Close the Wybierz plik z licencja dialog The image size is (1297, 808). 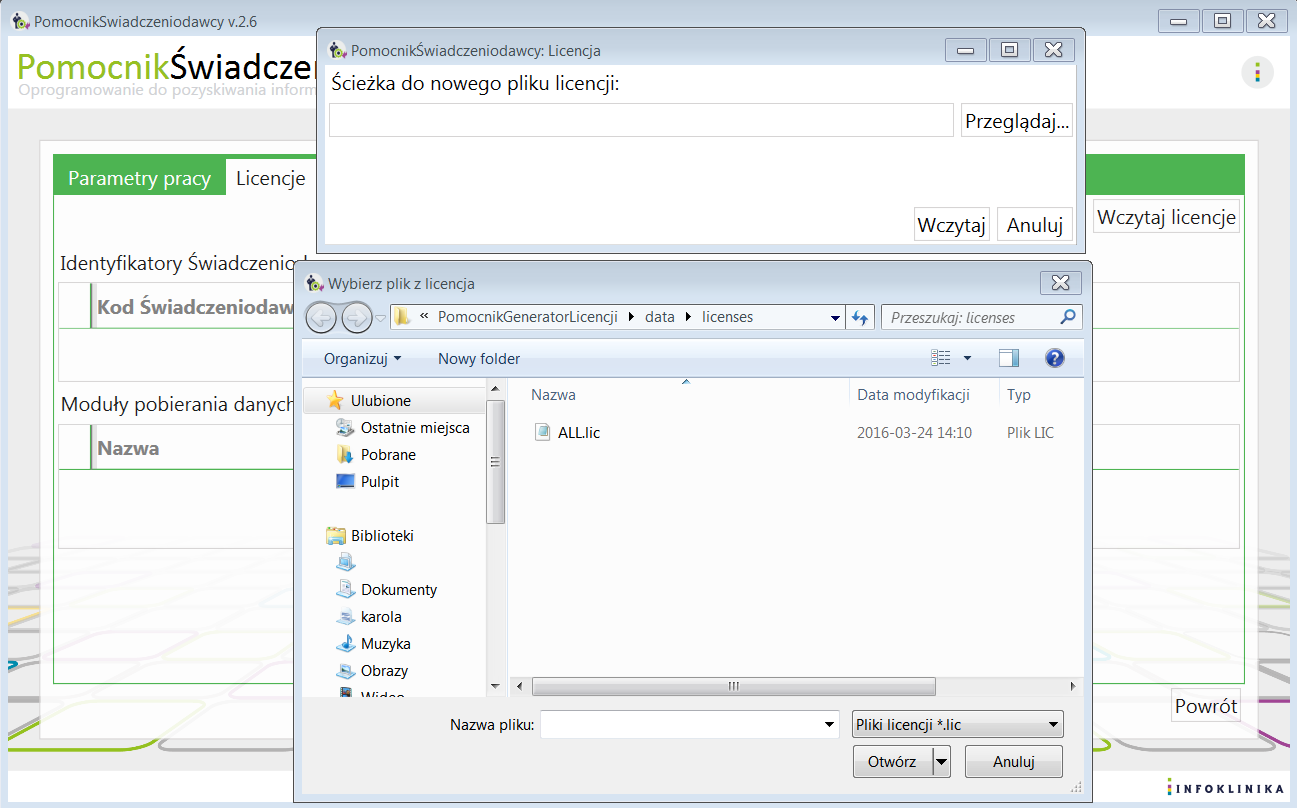coord(1060,283)
